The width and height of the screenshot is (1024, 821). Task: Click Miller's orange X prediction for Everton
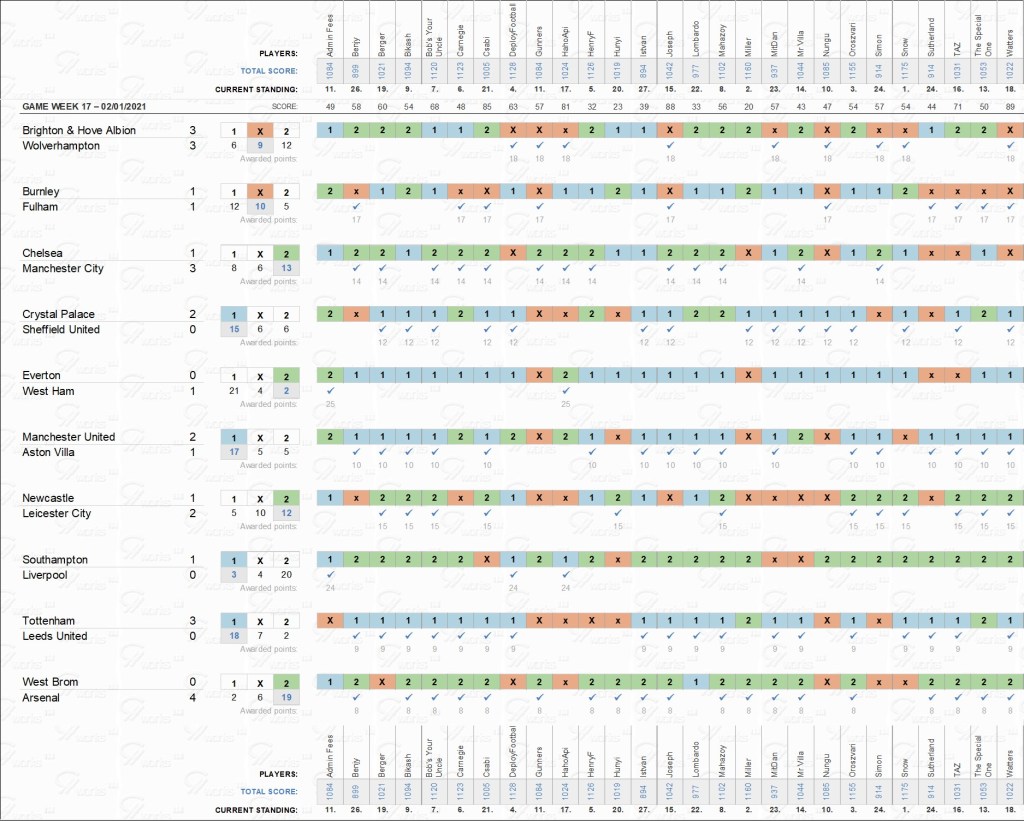747,376
